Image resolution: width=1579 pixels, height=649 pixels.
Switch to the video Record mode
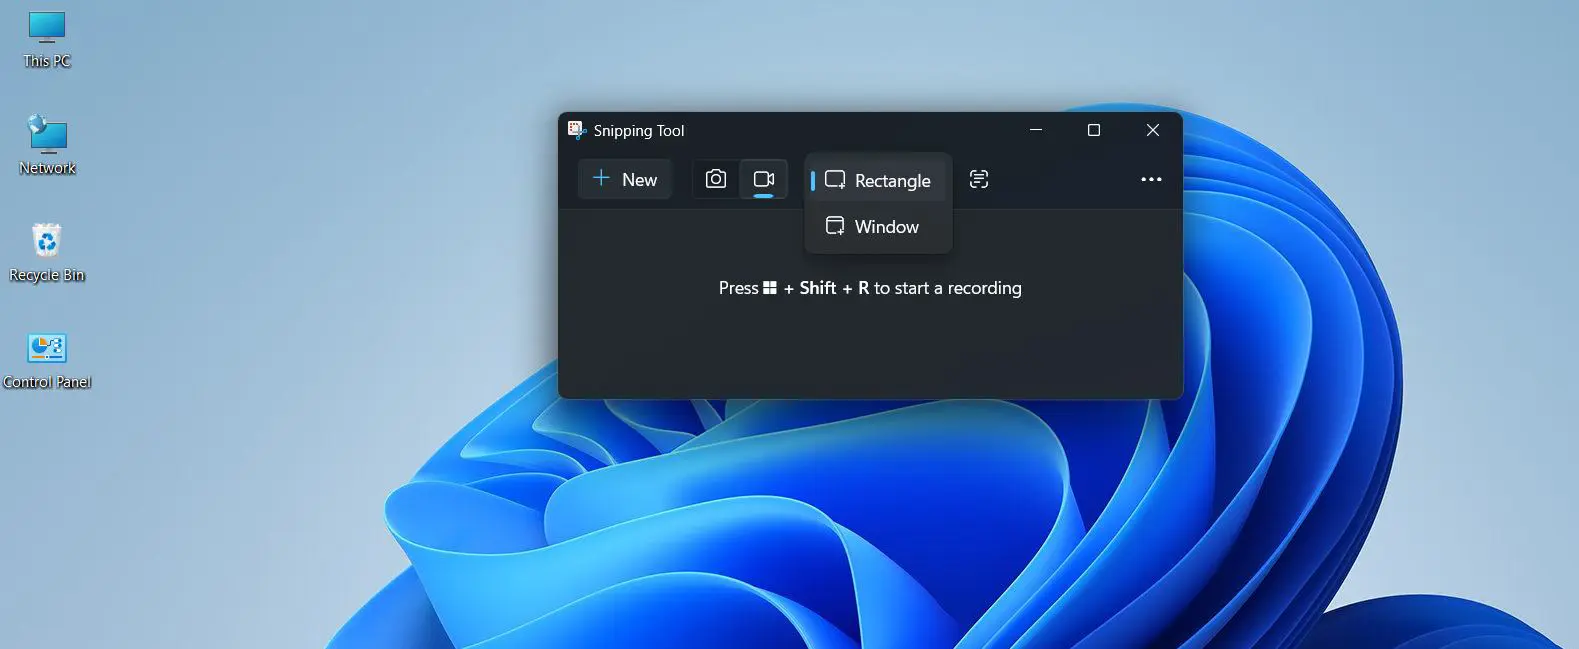[x=764, y=179]
